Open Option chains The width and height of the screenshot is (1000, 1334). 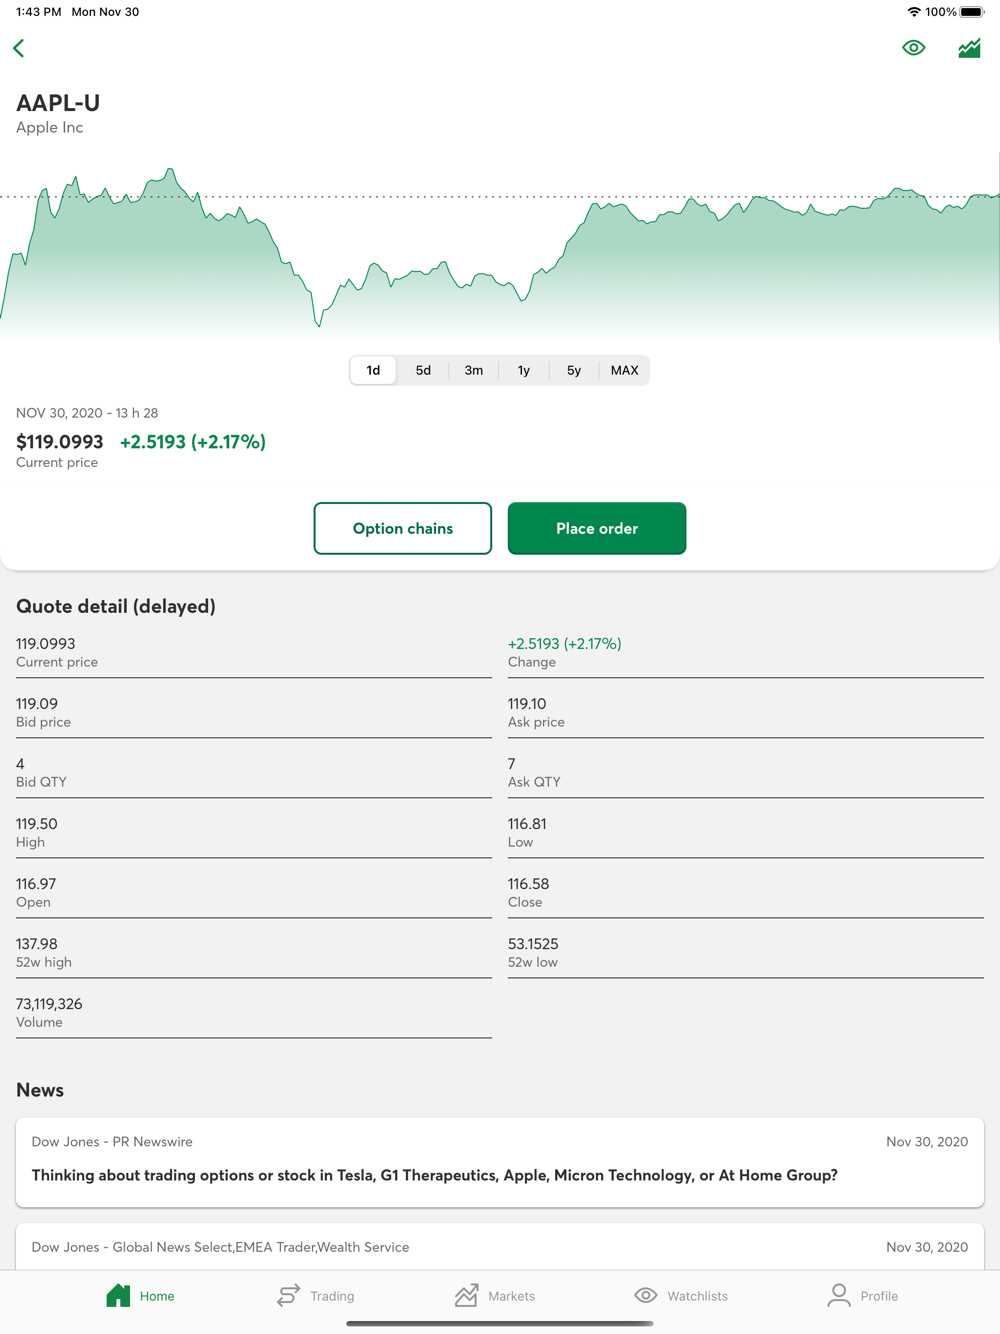click(403, 528)
